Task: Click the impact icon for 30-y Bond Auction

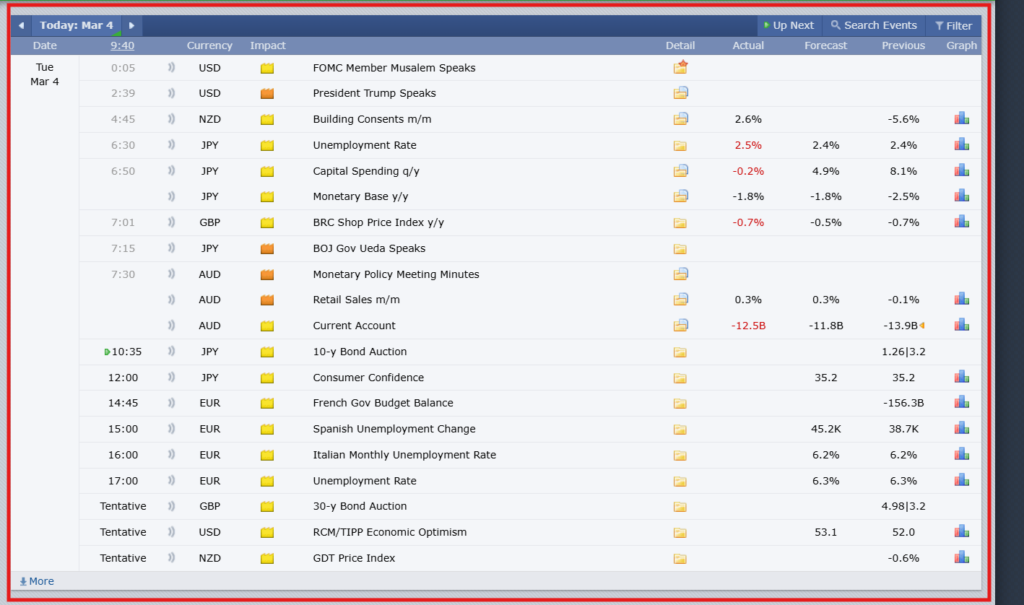Action: (x=267, y=506)
